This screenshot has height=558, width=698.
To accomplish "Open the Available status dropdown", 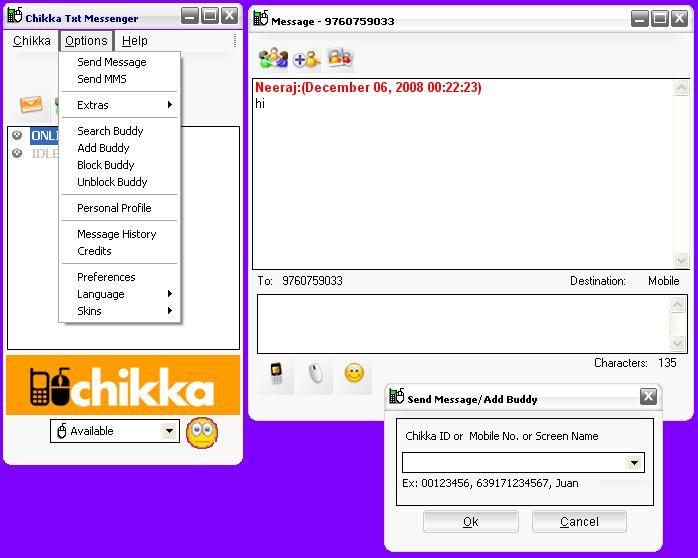I will coord(169,432).
